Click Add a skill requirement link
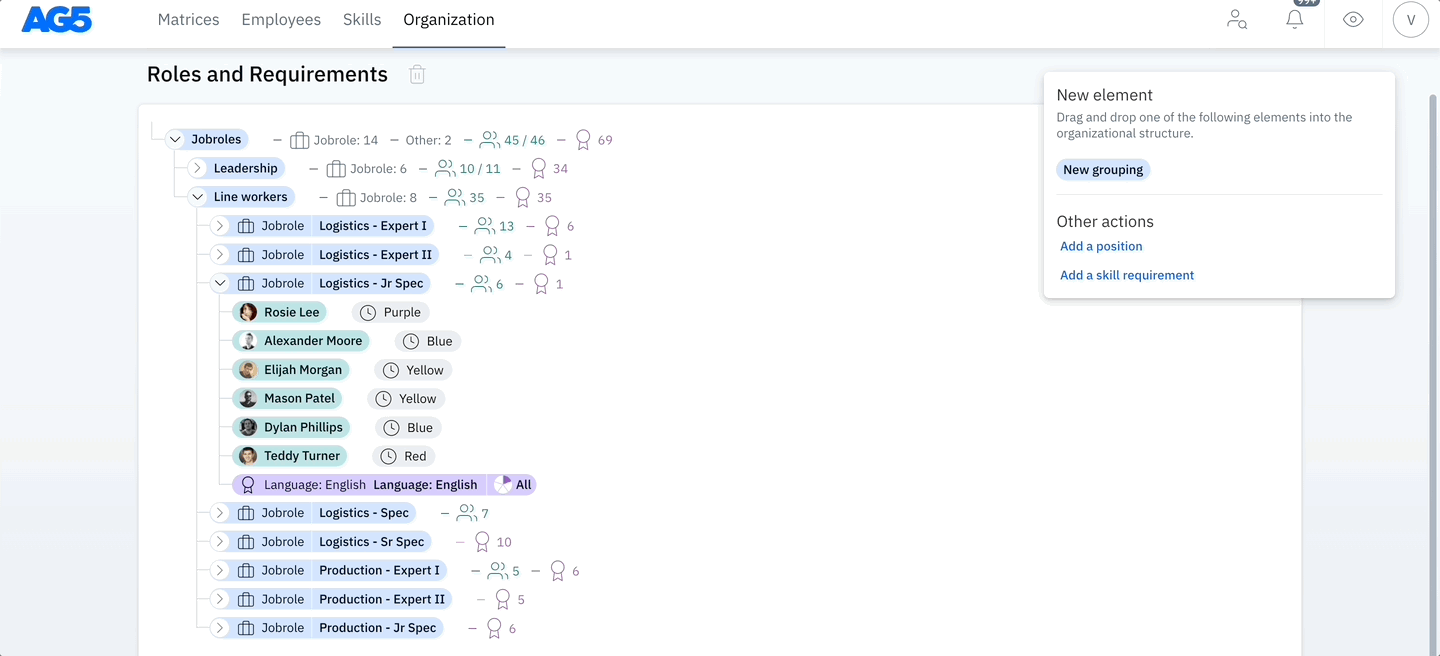The height and width of the screenshot is (656, 1440). pos(1127,275)
